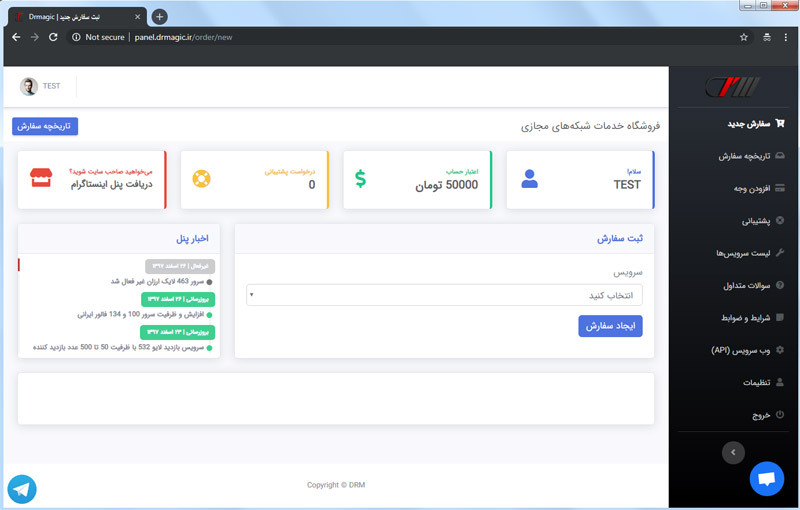
Task: Click news item about live view service 532
Action: click(x=118, y=347)
